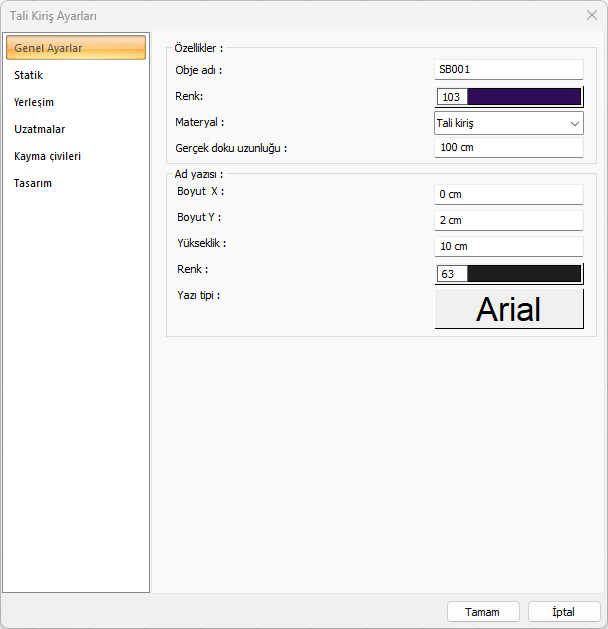Open the Arial font picker button
Image resolution: width=608 pixels, height=629 pixels.
click(508, 309)
